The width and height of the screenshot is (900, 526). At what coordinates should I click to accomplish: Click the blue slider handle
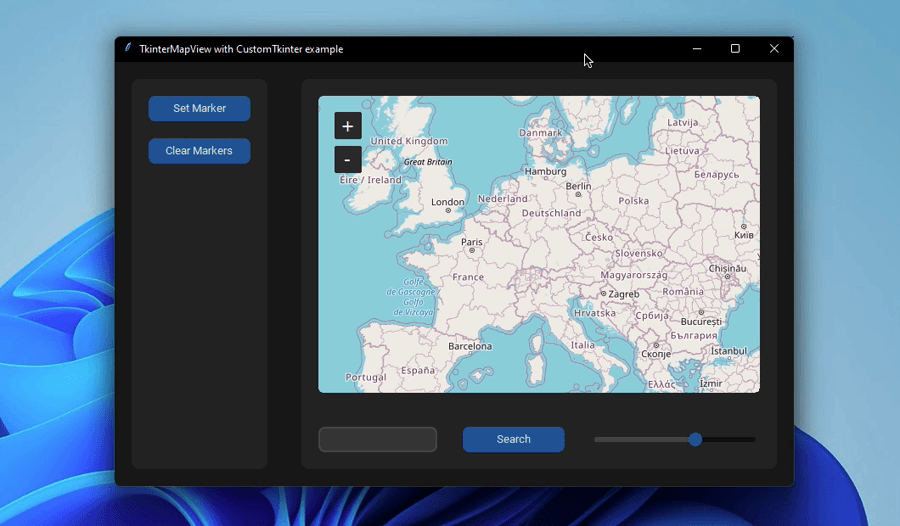click(695, 439)
